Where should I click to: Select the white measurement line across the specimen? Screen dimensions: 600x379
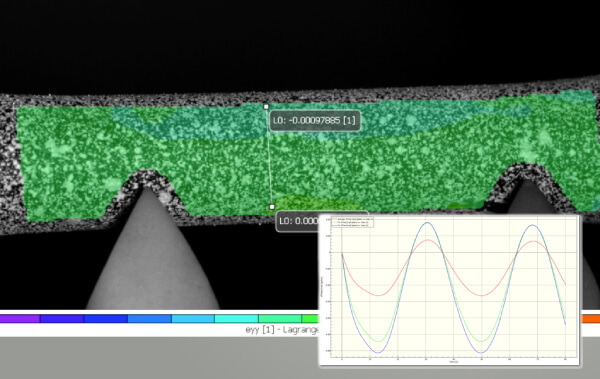click(269, 157)
